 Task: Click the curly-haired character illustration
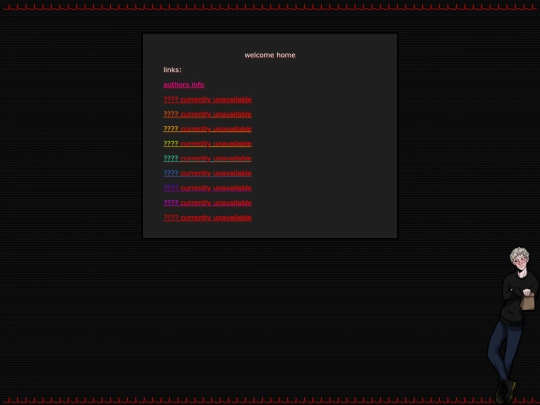(x=513, y=324)
